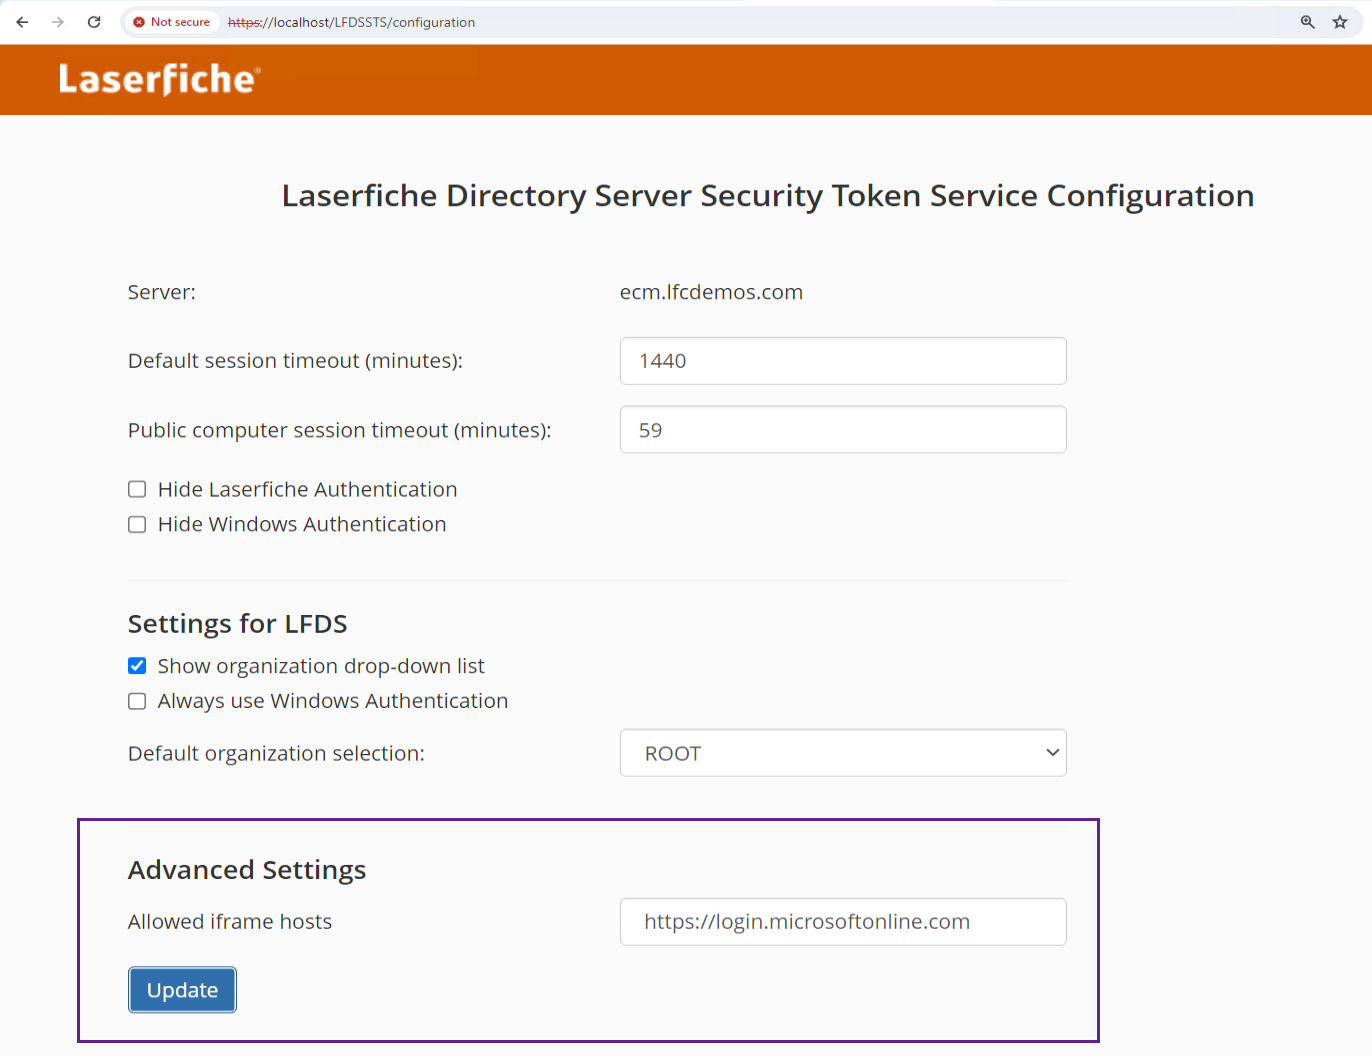Screen dimensions: 1372x1056
Task: Go back using the browser back arrow
Action: (22, 22)
